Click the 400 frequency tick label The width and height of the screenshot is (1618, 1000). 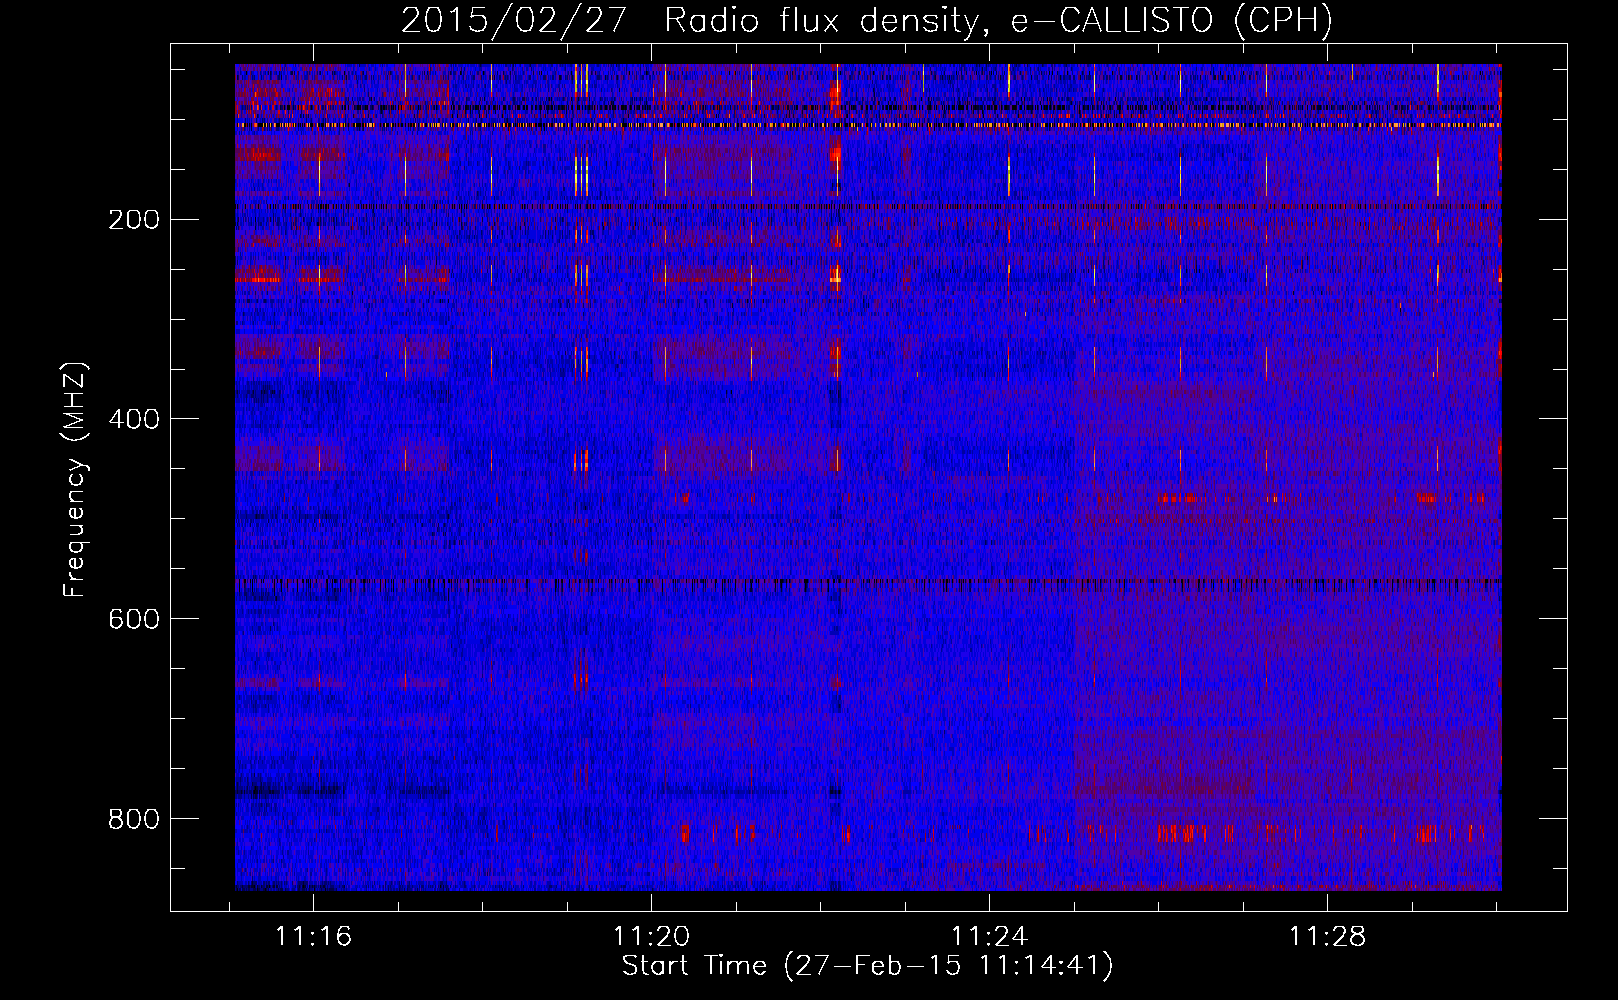(x=134, y=419)
